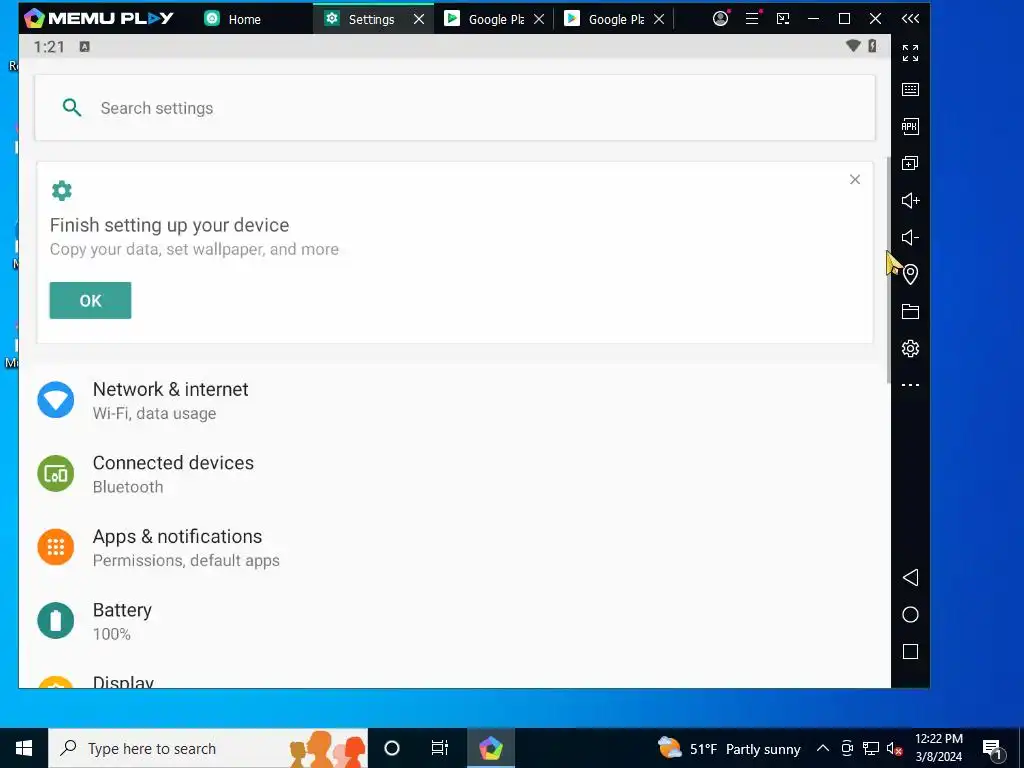Switch to the Home tab
Image resolution: width=1024 pixels, height=768 pixels.
click(233, 19)
